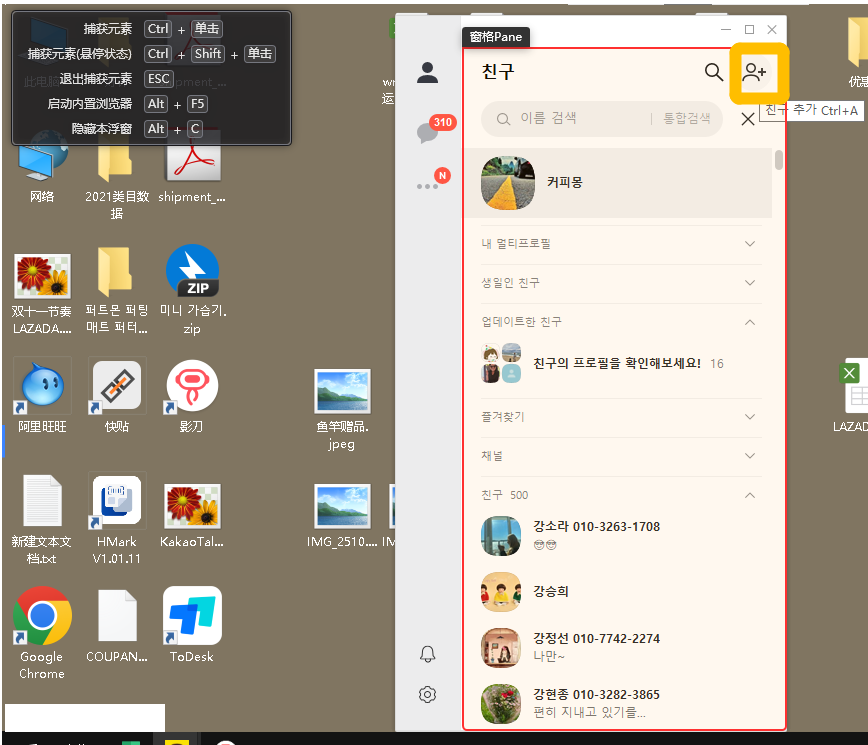Screen dimensions: 868x745
Task: Select the 快贴 shortcut icon
Action: point(117,397)
